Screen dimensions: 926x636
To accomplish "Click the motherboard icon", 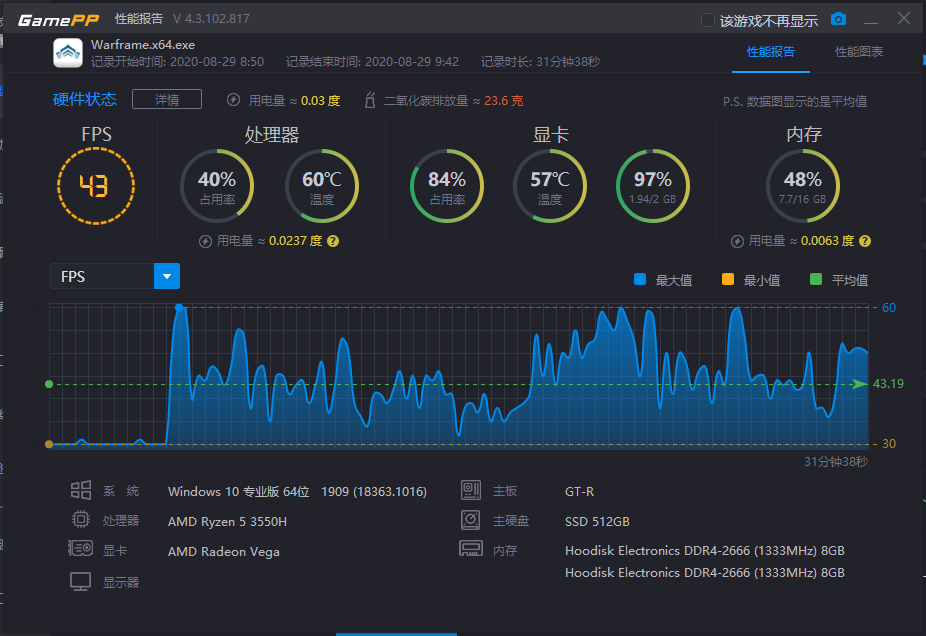I will (471, 490).
